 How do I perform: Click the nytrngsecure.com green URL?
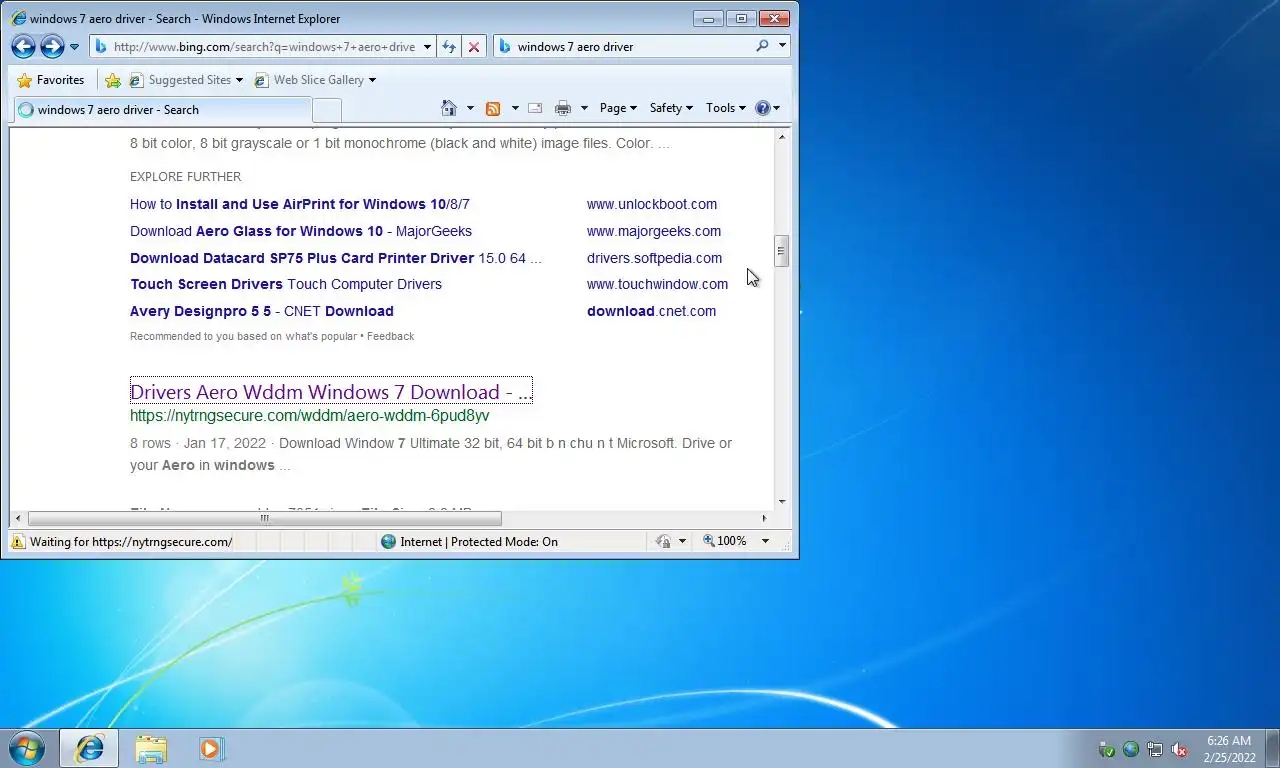[x=310, y=416]
